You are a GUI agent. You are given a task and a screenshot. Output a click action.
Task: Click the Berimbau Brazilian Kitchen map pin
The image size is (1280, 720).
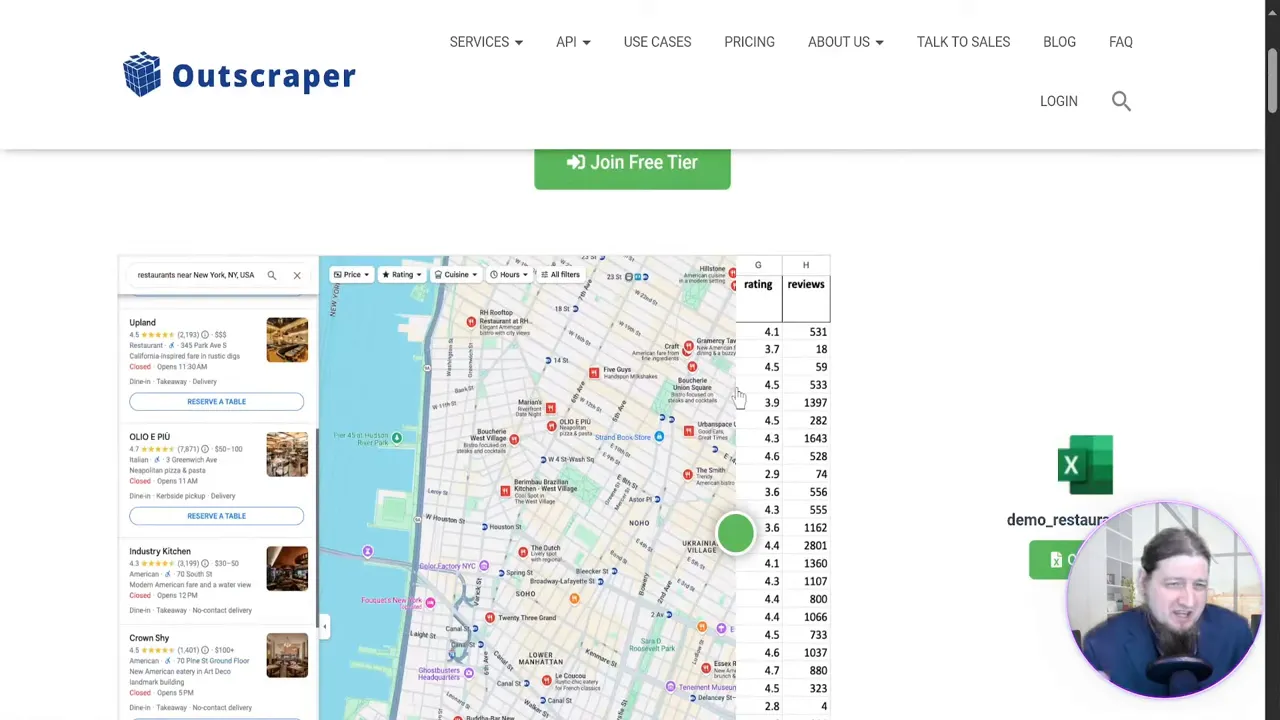(505, 491)
